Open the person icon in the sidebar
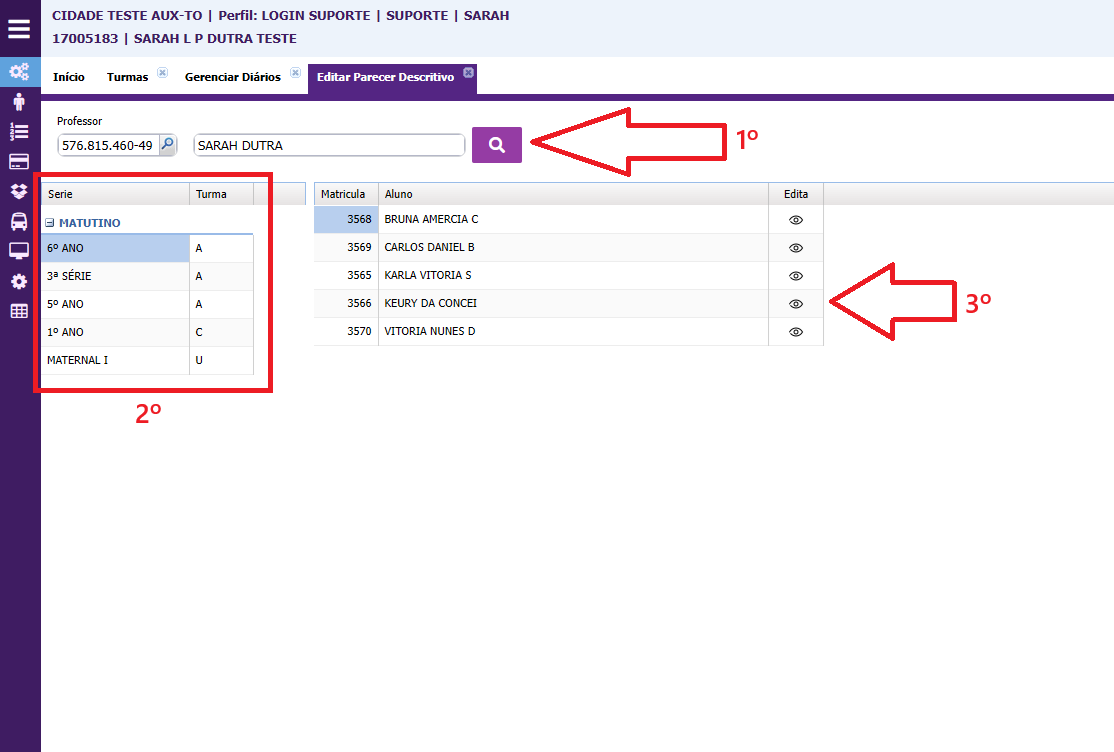The height and width of the screenshot is (752, 1114). (19, 101)
